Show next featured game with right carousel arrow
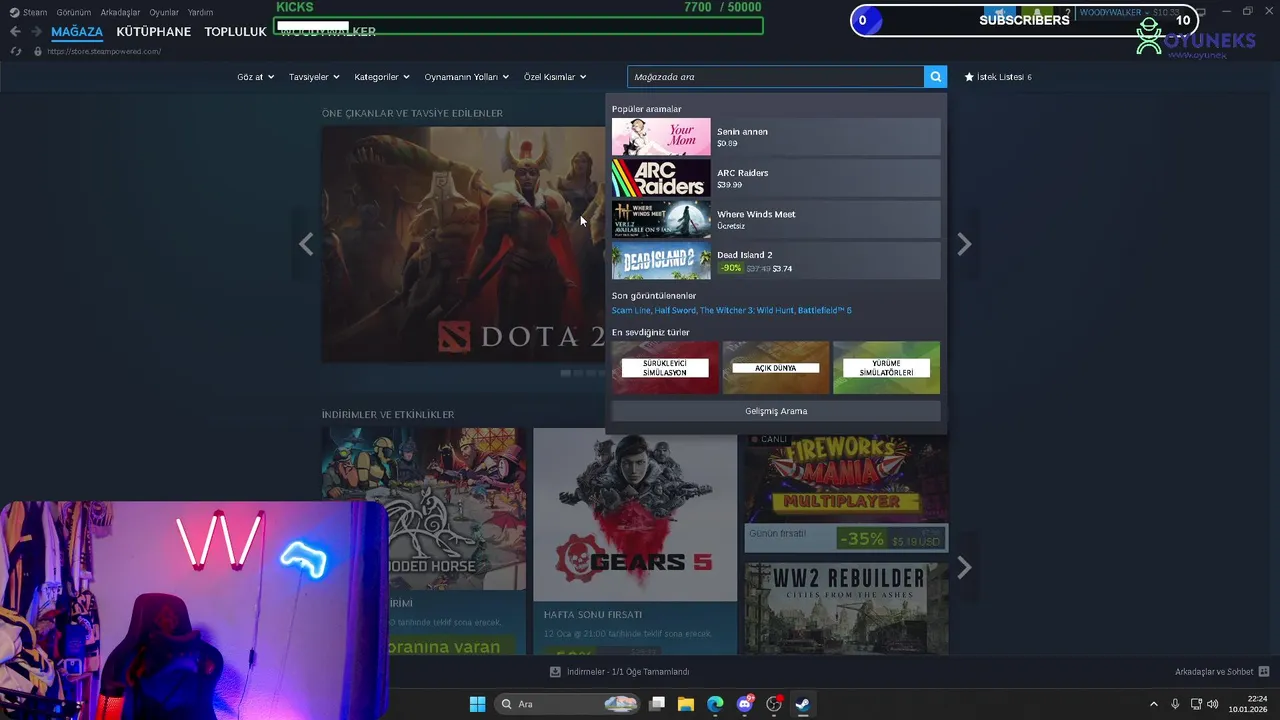 (x=964, y=244)
